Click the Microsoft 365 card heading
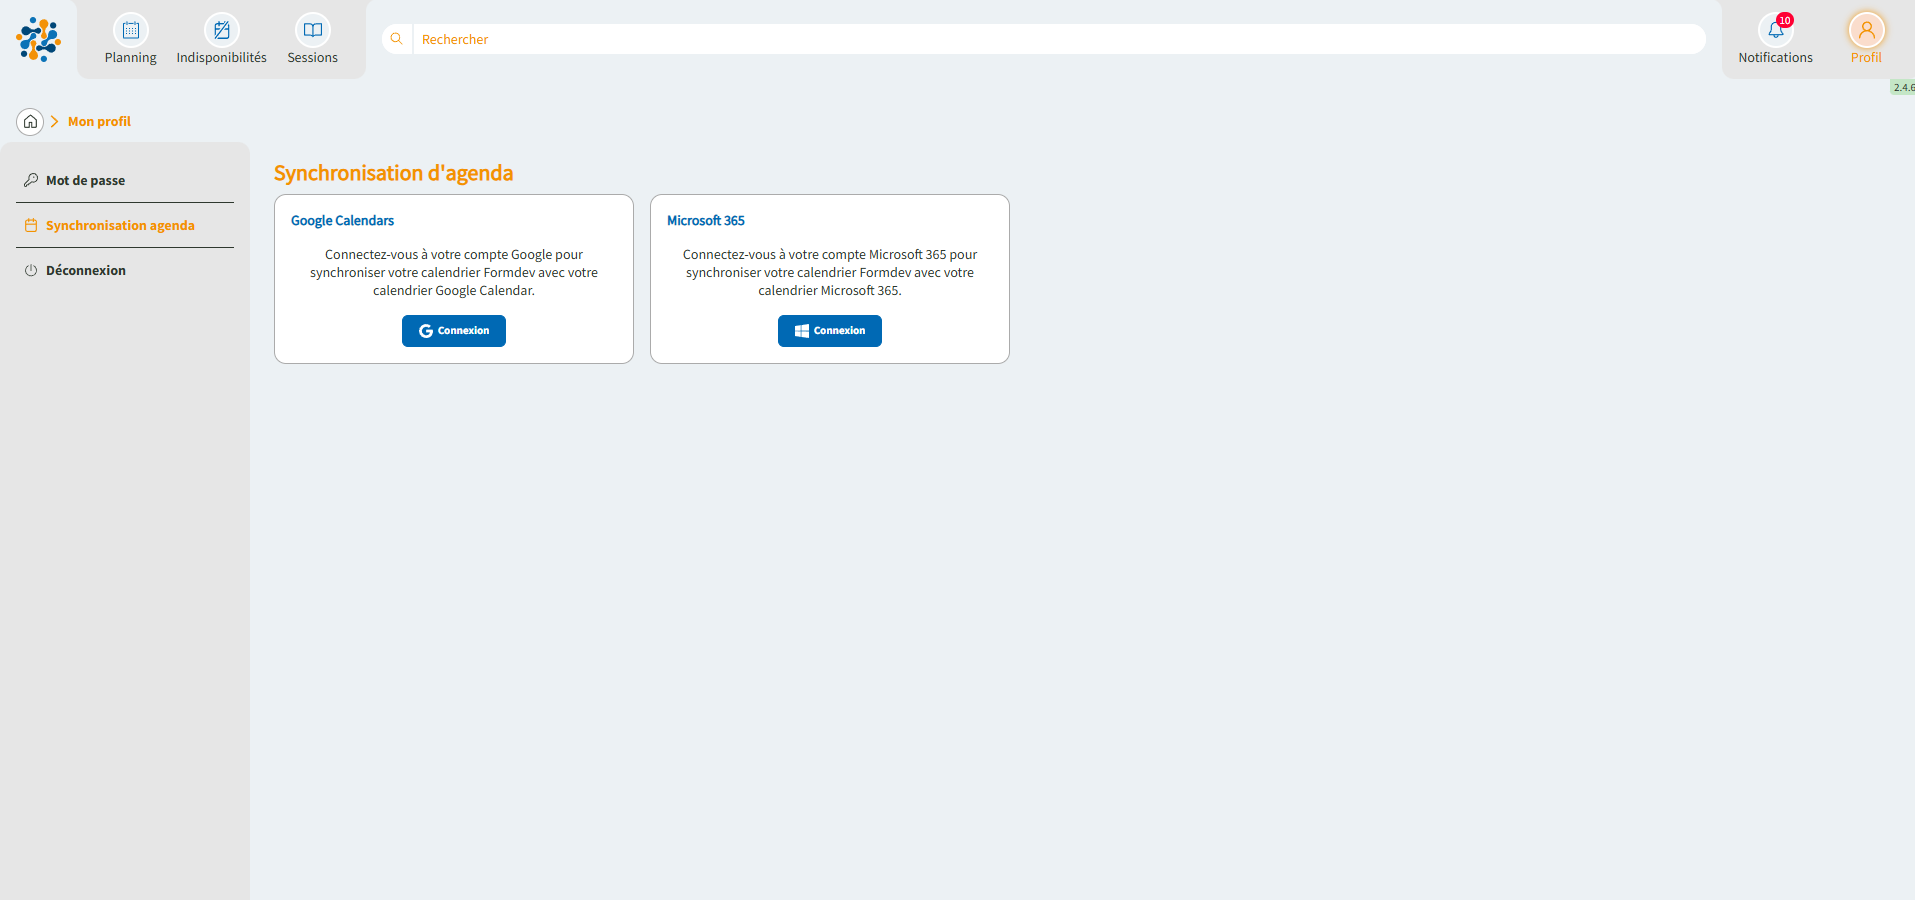This screenshot has height=900, width=1915. pos(705,221)
